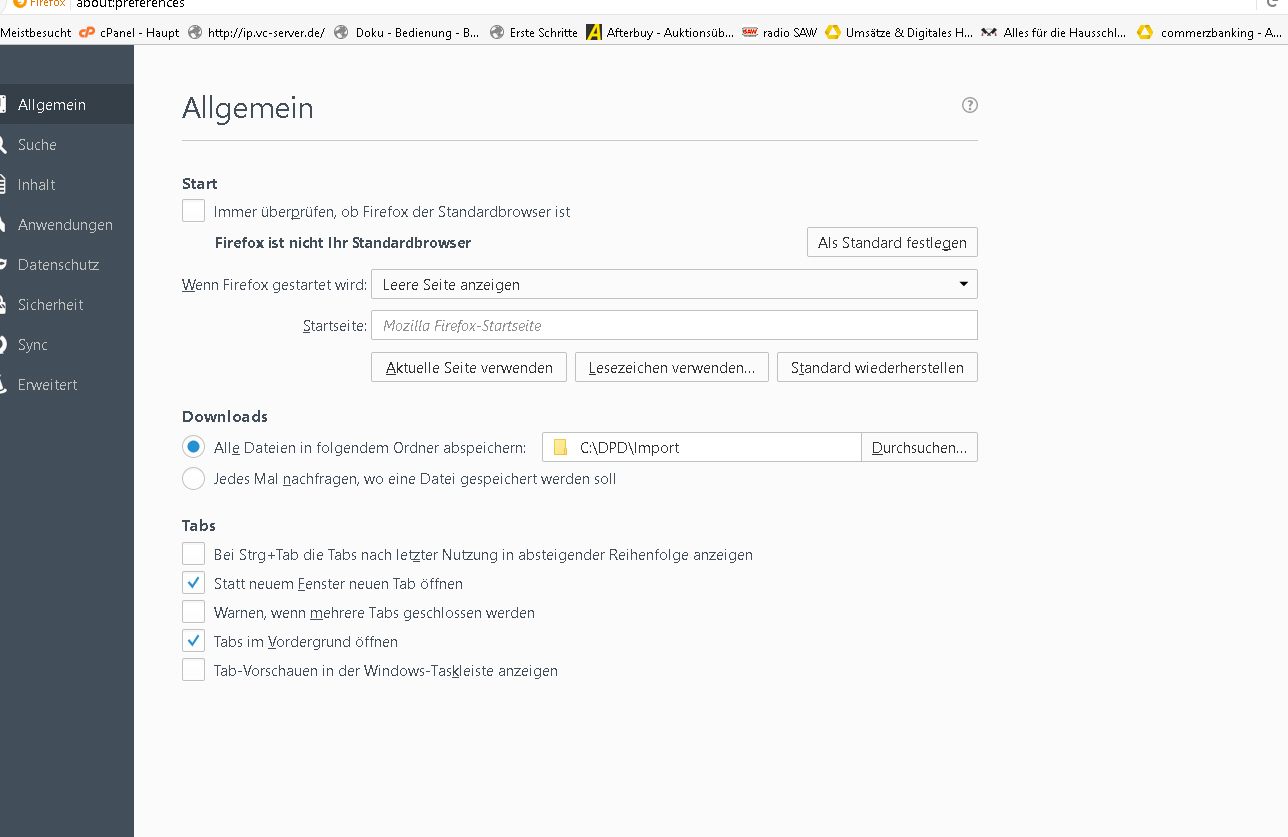
Task: Click 'Als Standard festlegen' button
Action: pyautogui.click(x=892, y=242)
